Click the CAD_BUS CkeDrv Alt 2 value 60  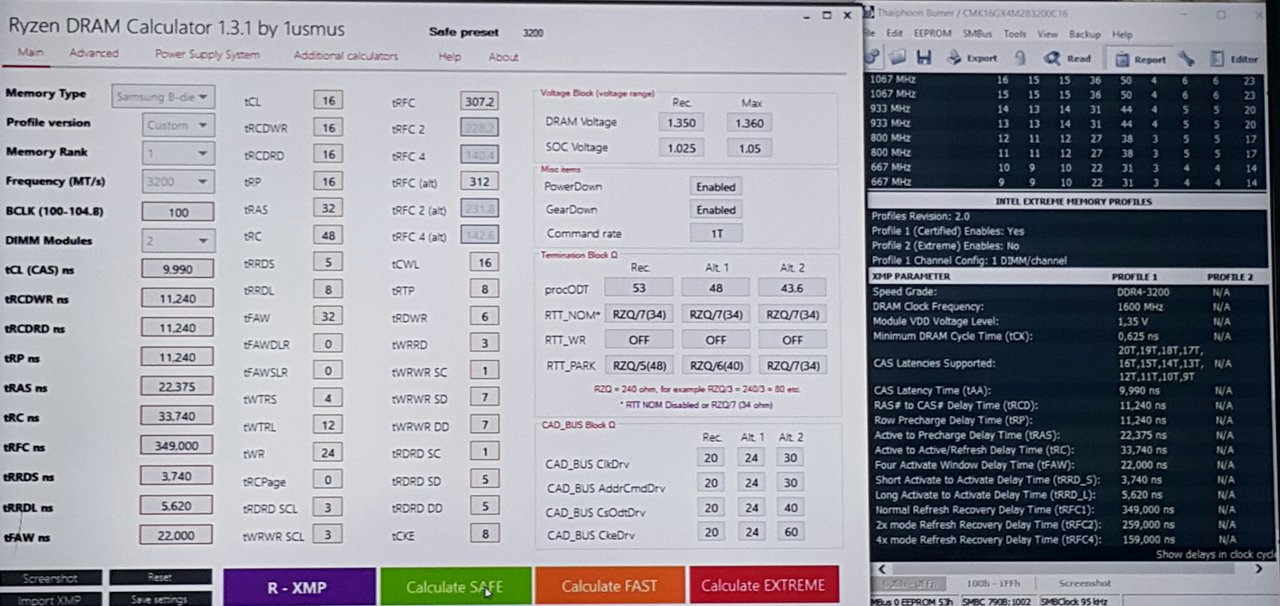(x=788, y=534)
